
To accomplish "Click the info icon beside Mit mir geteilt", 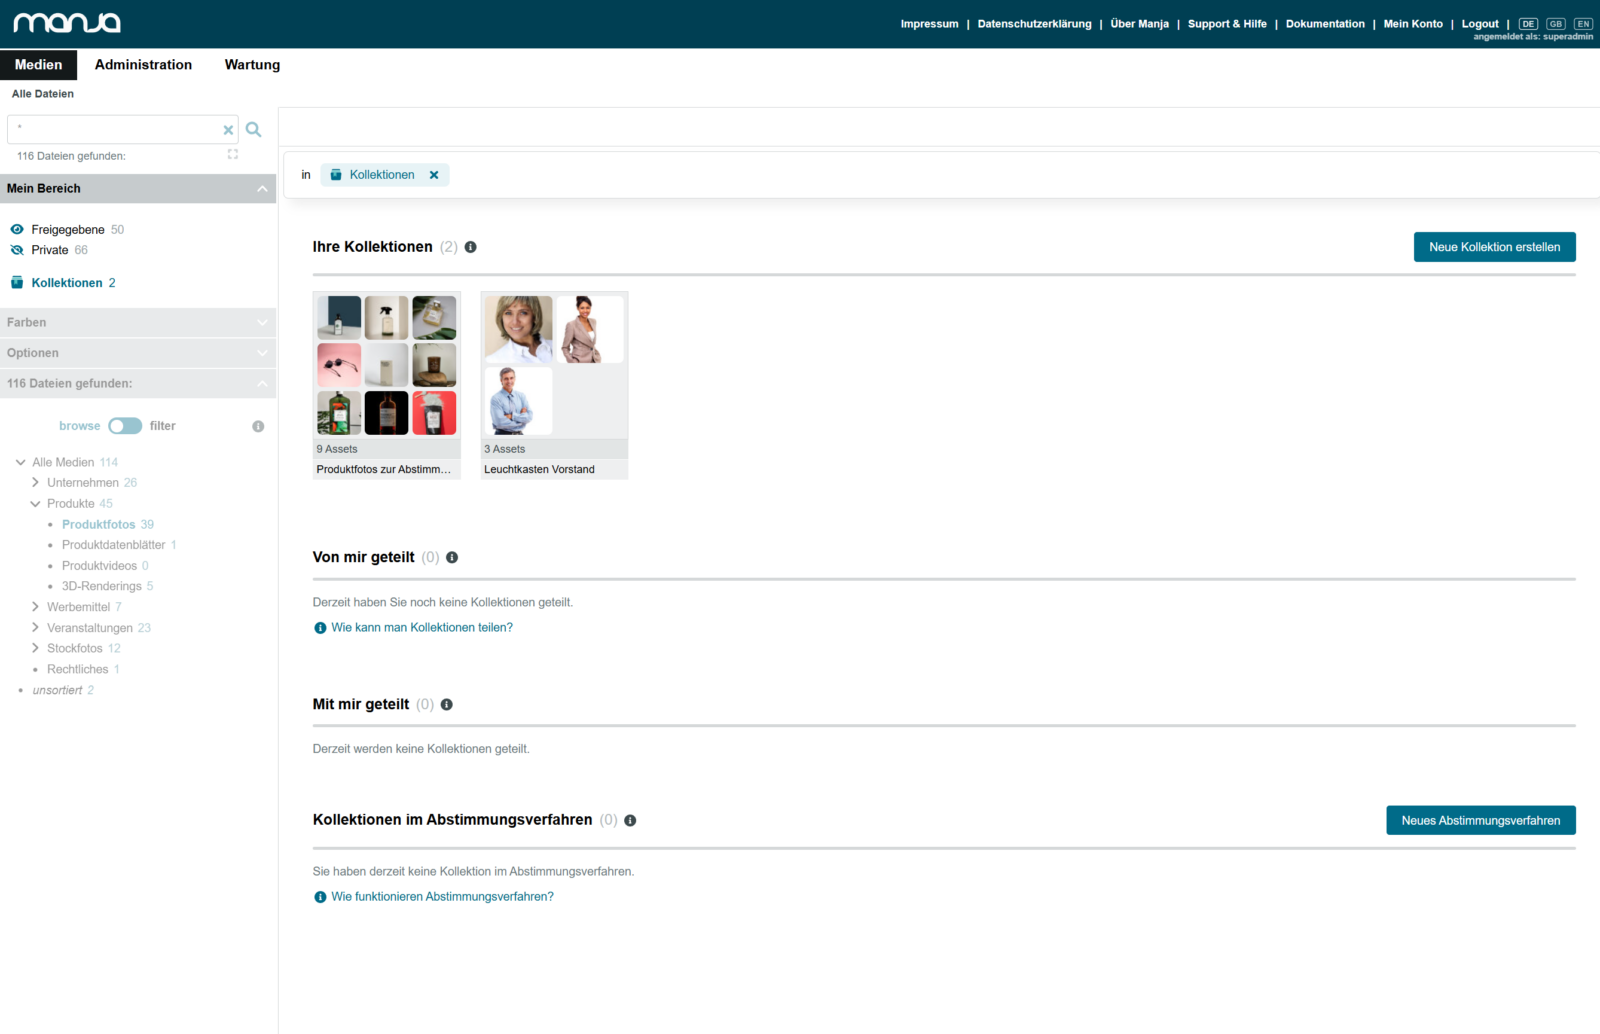I will pyautogui.click(x=447, y=705).
